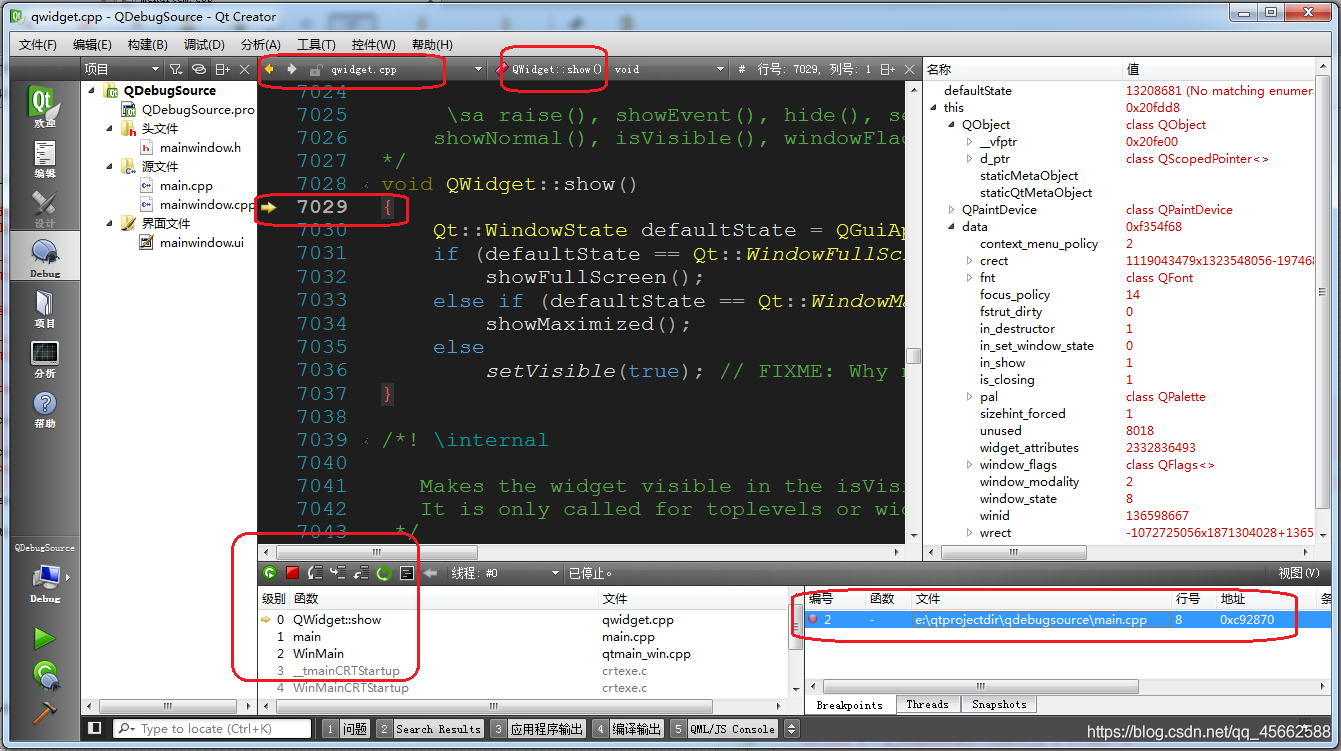Open the QWidget::show() symbol dropdown
The width and height of the screenshot is (1341, 751).
tap(610, 69)
